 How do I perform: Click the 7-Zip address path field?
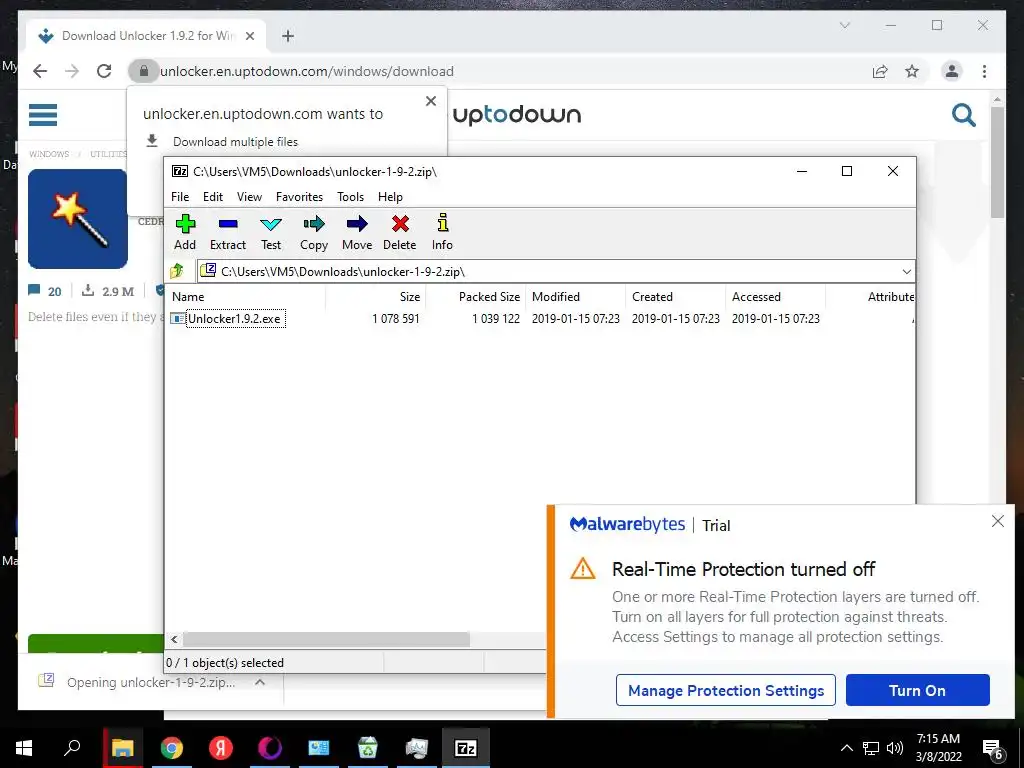tap(549, 272)
